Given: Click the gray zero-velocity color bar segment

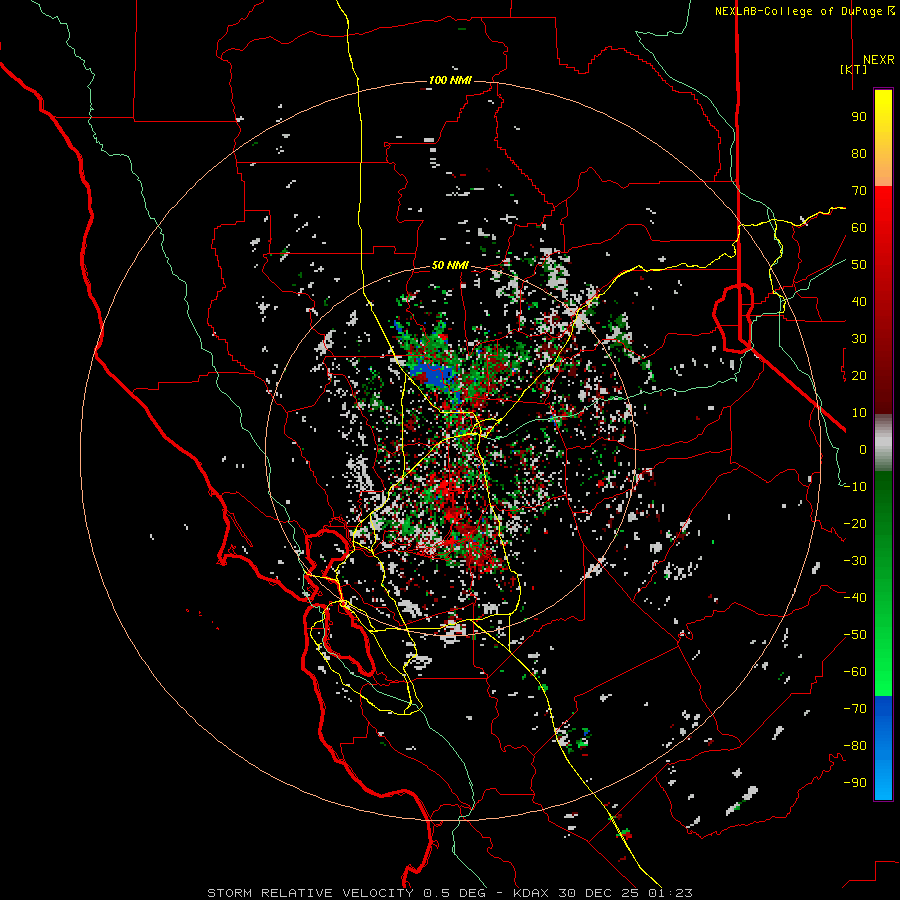Looking at the screenshot, I should point(883,442).
